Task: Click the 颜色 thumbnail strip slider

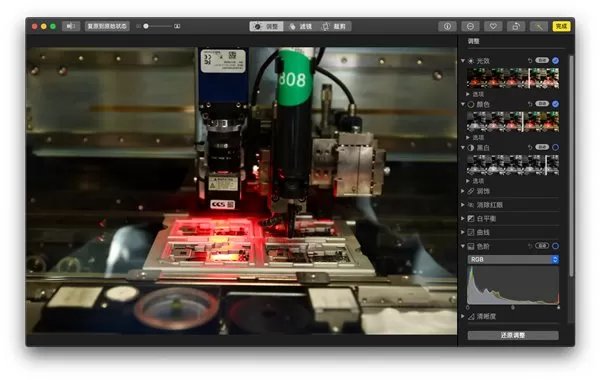Action: point(513,122)
